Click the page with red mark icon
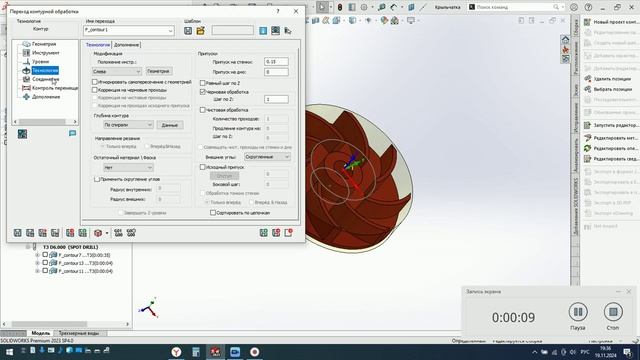 click(x=289, y=233)
